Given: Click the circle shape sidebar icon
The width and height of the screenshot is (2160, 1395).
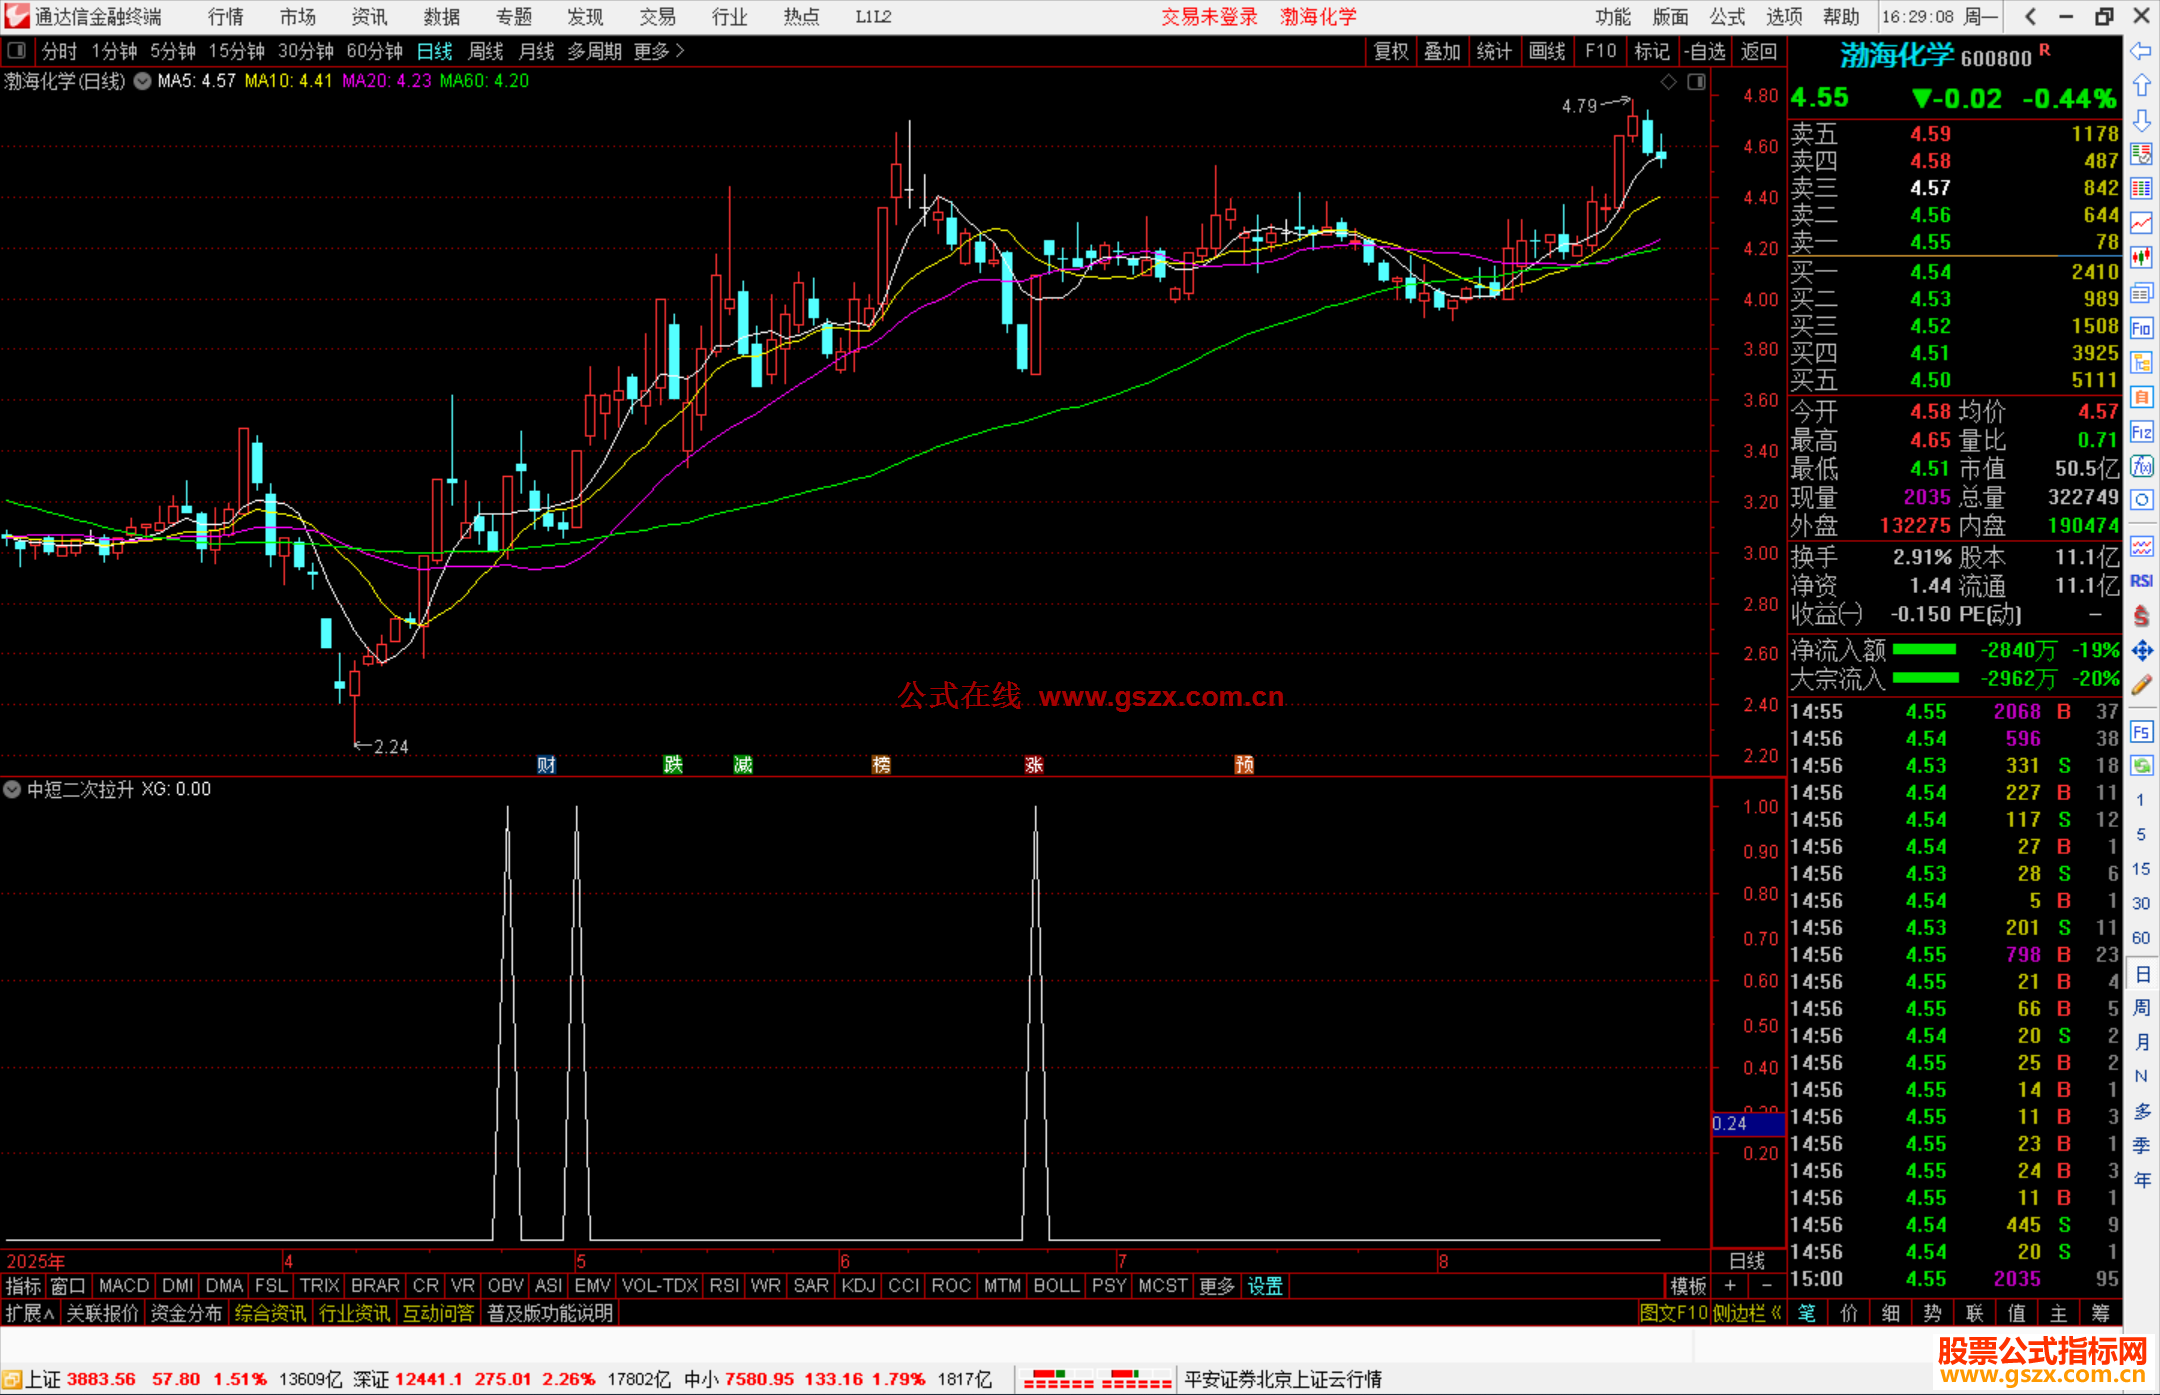Looking at the screenshot, I should pyautogui.click(x=2141, y=500).
